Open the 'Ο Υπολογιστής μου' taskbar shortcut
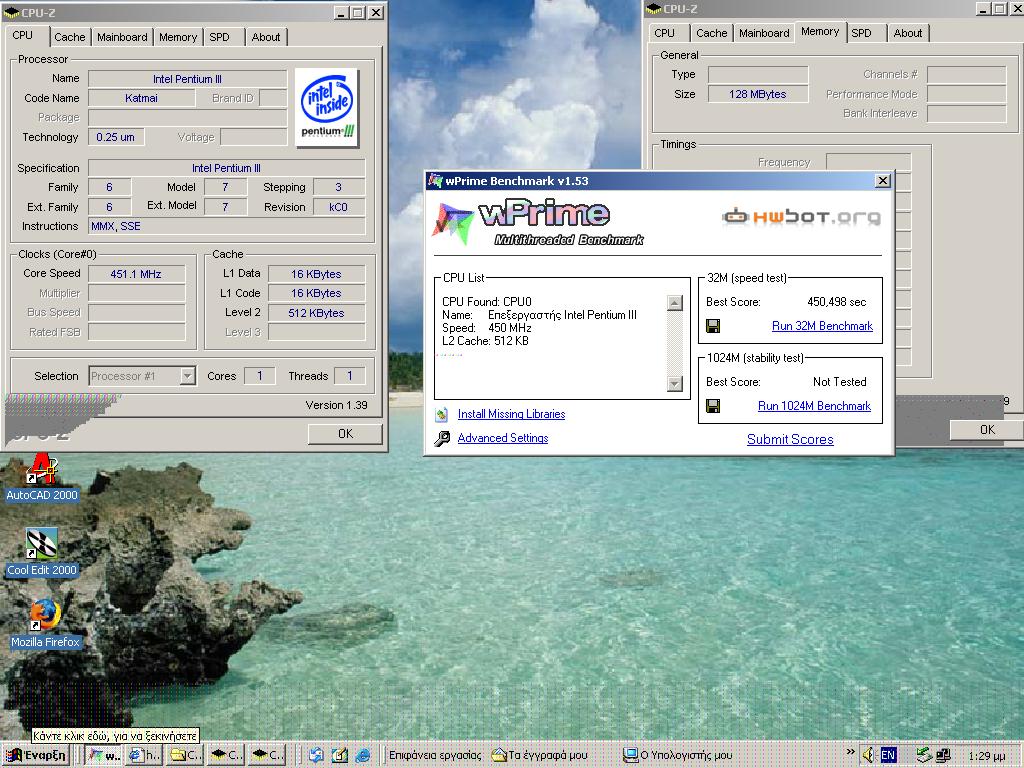This screenshot has height=768, width=1024. 677,755
